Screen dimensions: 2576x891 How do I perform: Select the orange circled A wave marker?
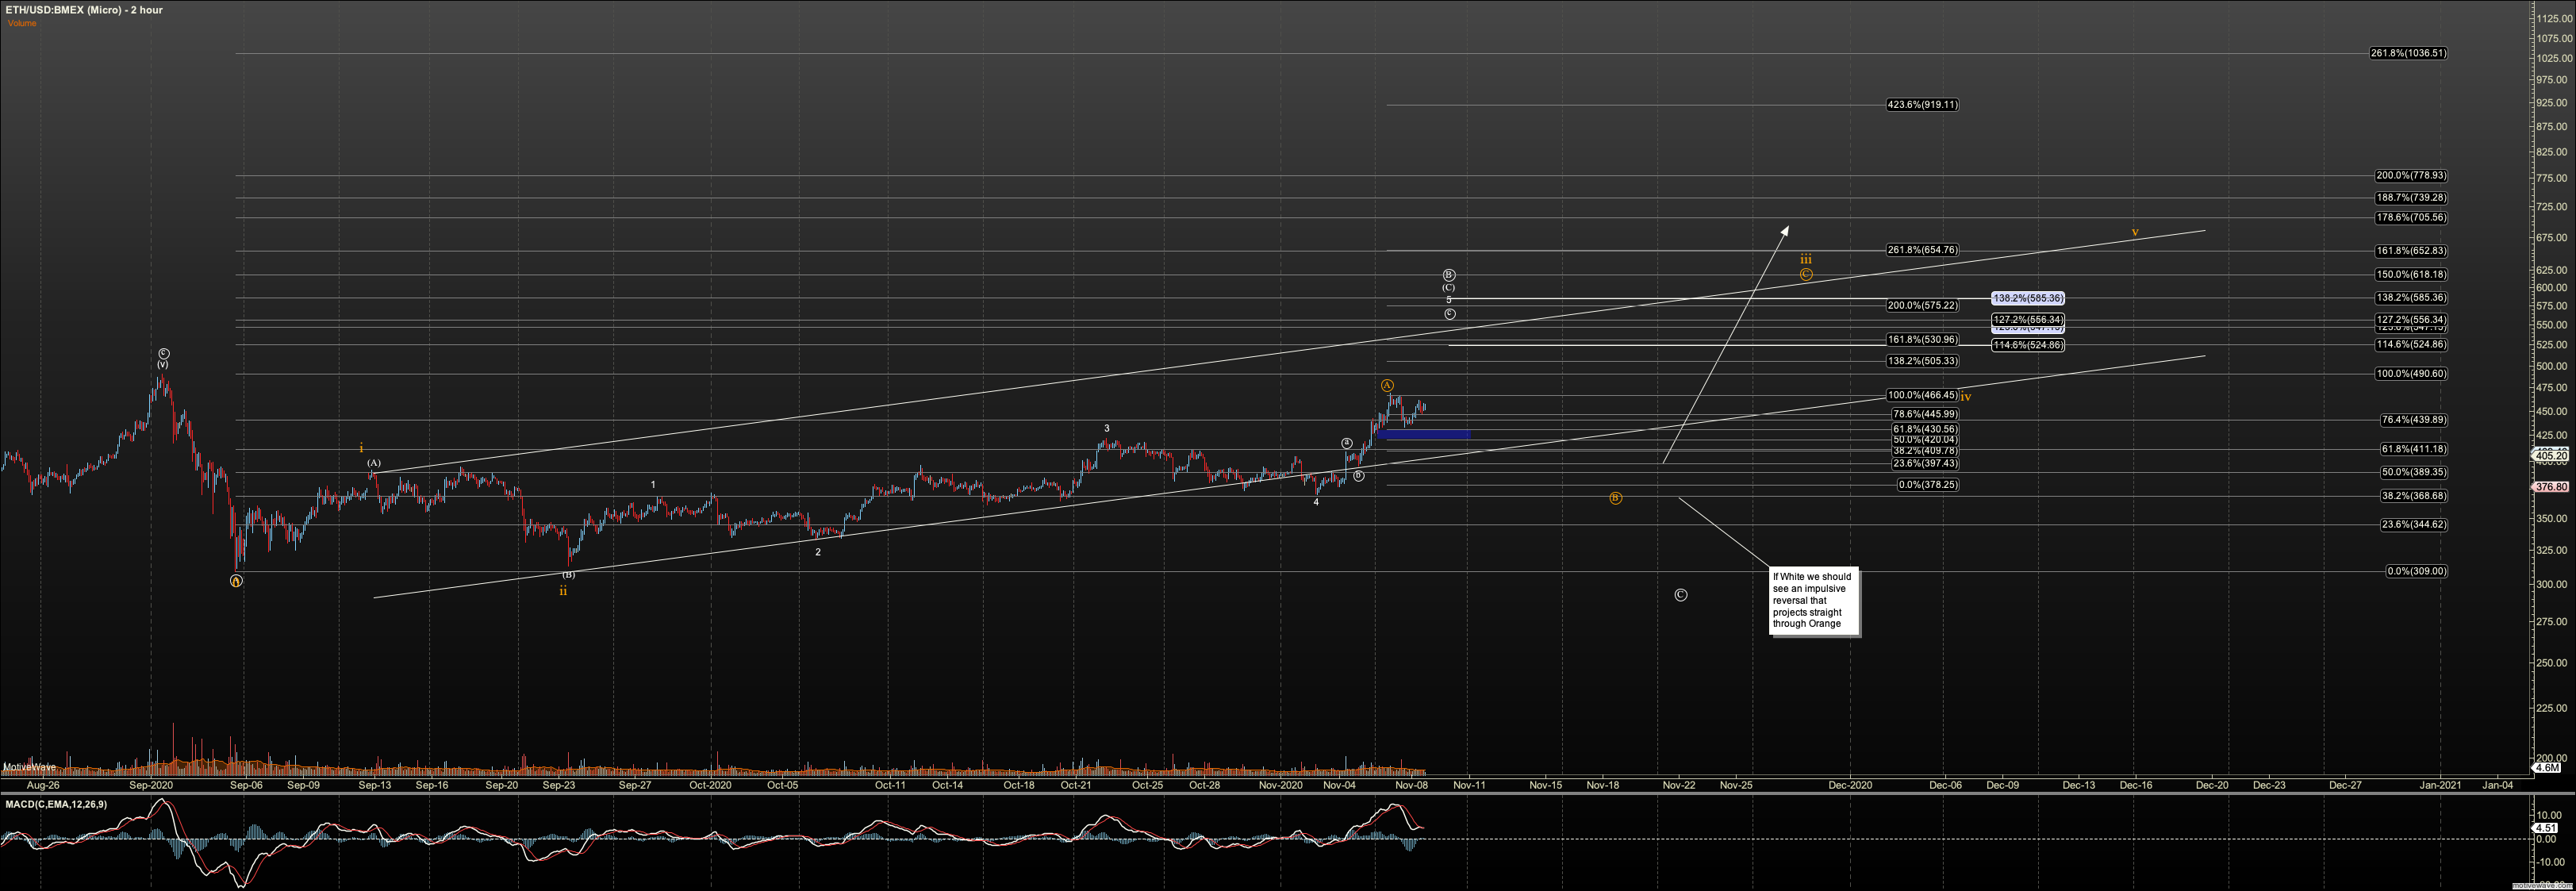pyautogui.click(x=1387, y=385)
